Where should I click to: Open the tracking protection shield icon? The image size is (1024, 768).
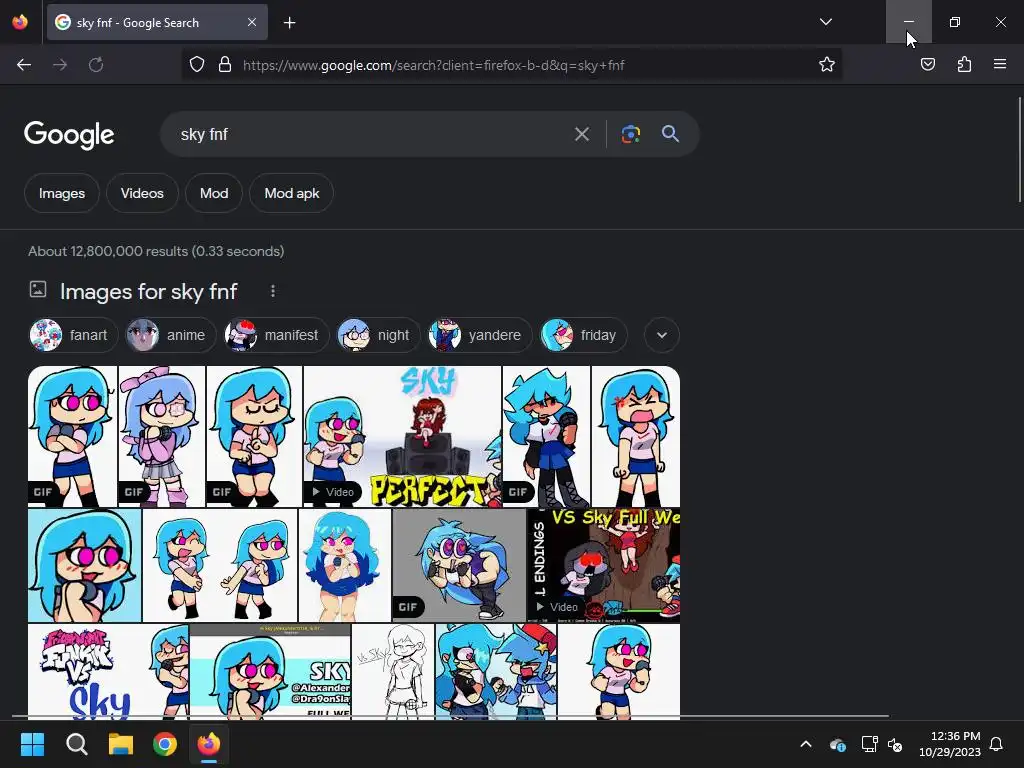(x=197, y=65)
